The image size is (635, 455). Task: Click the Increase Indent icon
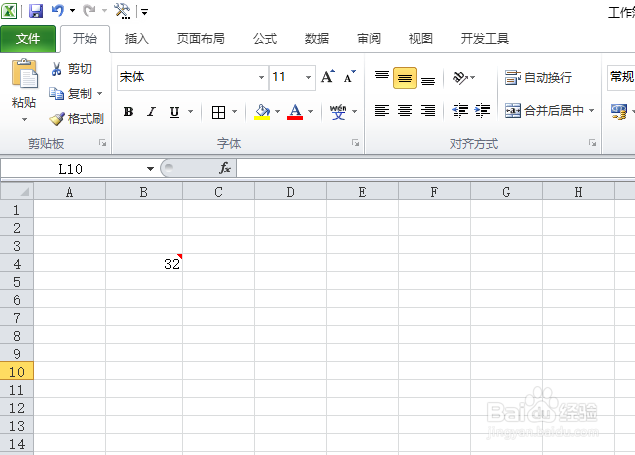point(482,110)
